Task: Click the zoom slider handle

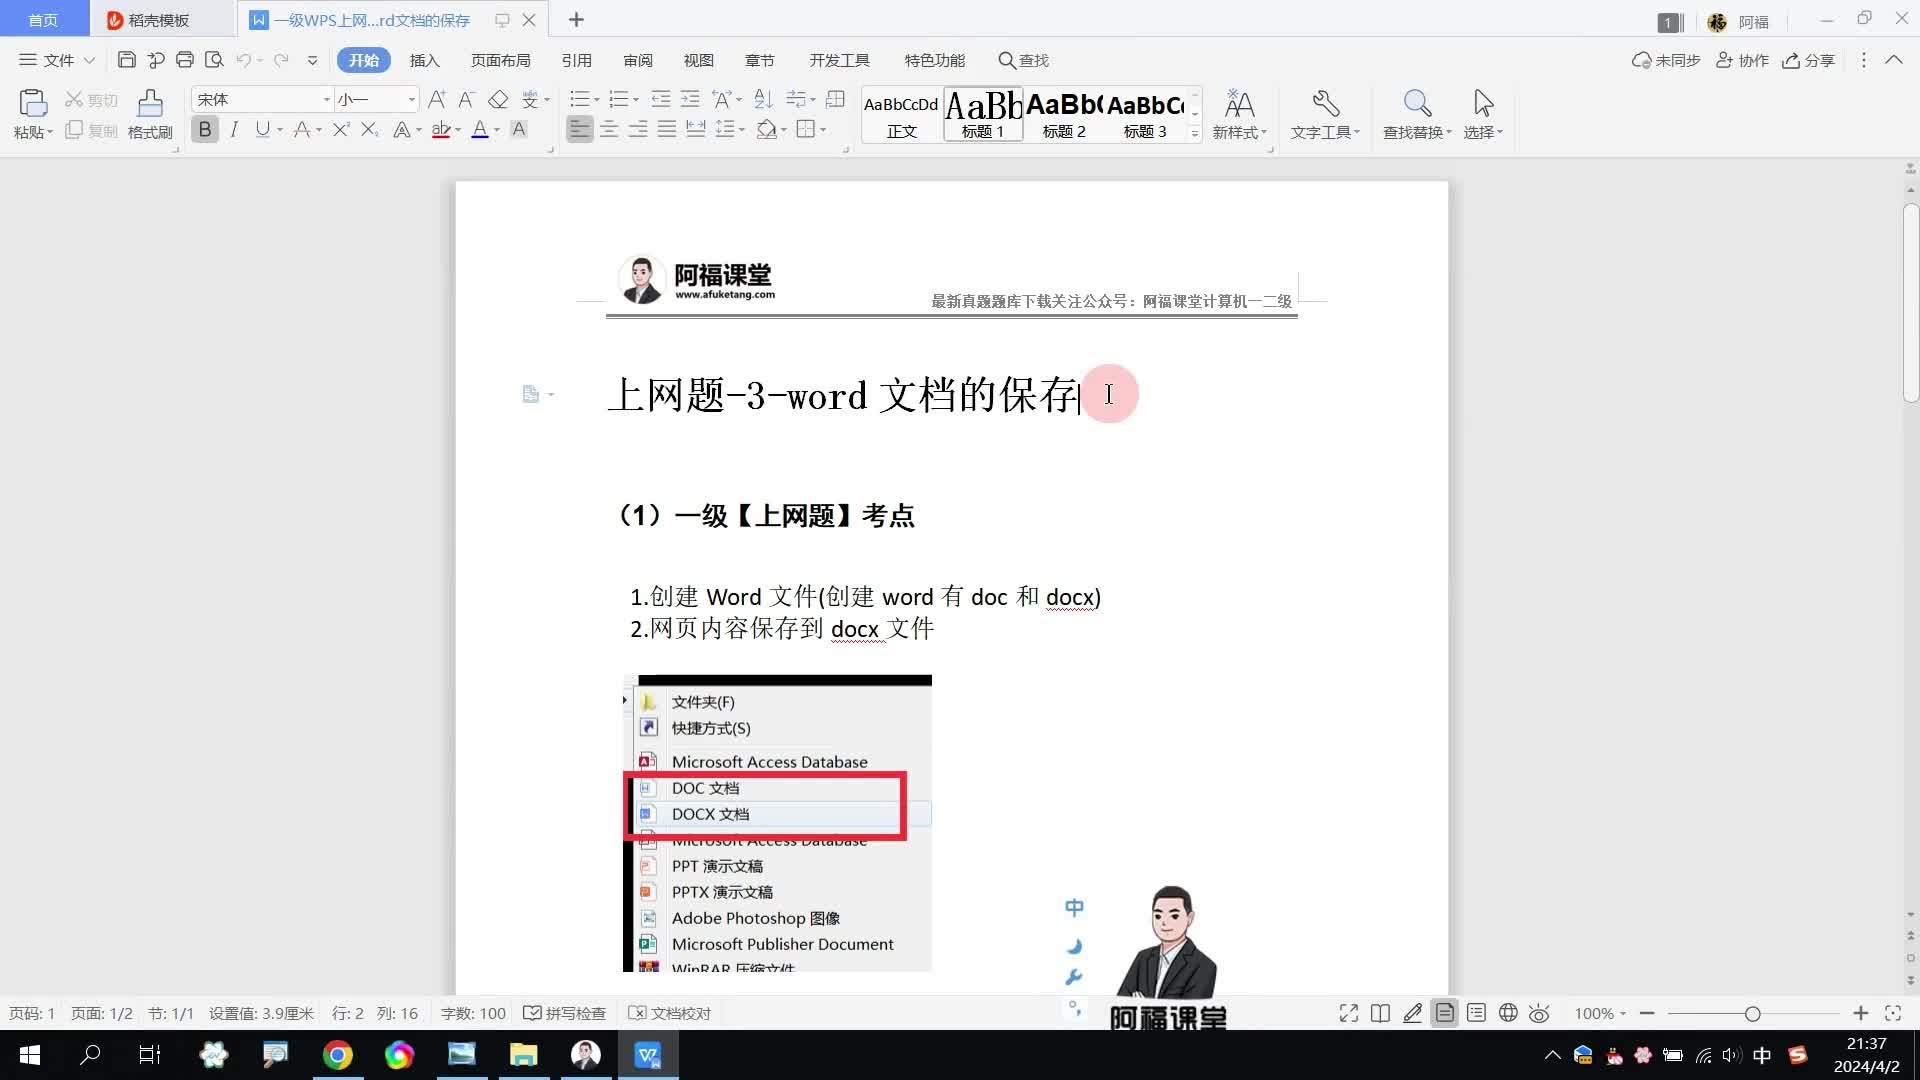Action: 1752,1013
